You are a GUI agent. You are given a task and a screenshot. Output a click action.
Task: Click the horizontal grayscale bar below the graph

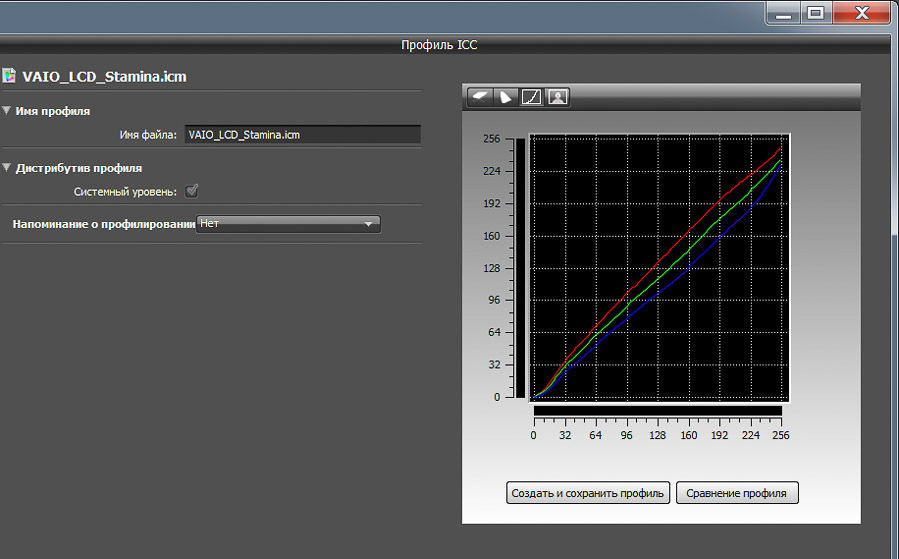point(658,411)
